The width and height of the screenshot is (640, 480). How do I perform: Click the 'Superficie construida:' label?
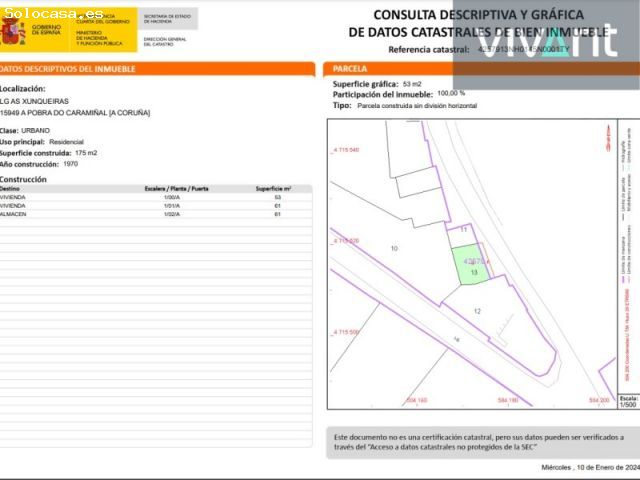coord(36,153)
